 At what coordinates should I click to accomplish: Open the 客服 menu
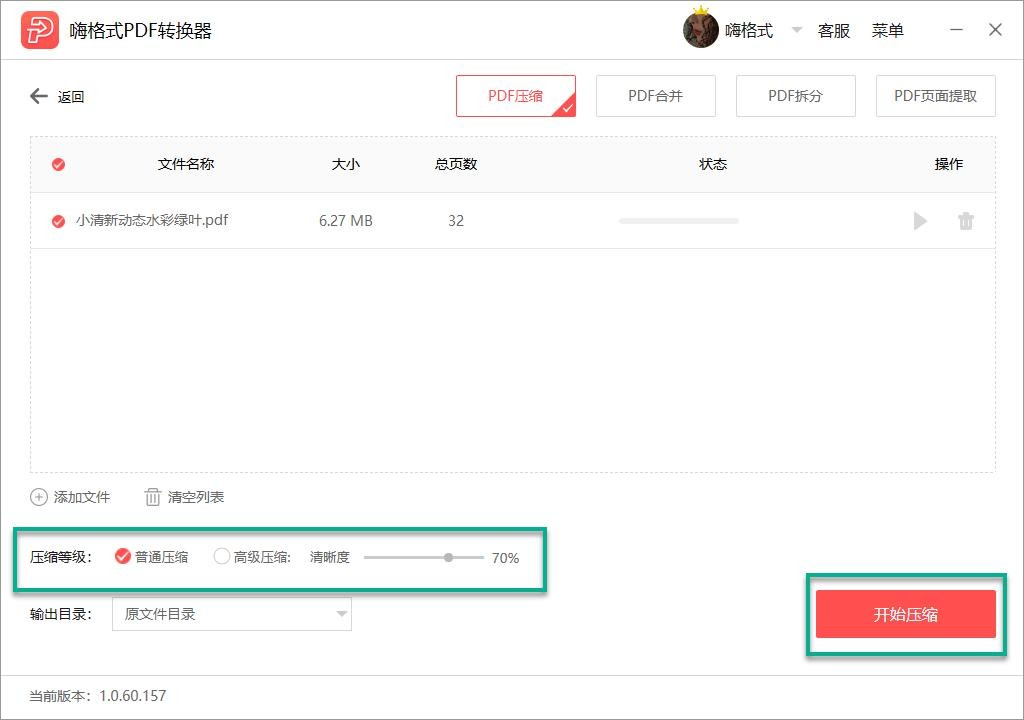pyautogui.click(x=833, y=31)
